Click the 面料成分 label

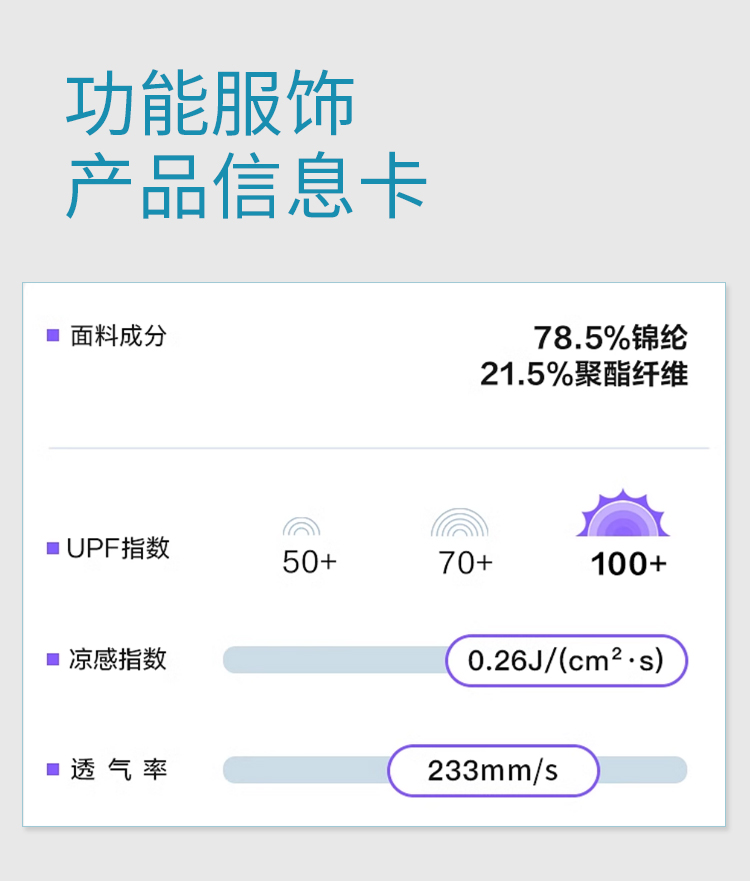pos(118,336)
